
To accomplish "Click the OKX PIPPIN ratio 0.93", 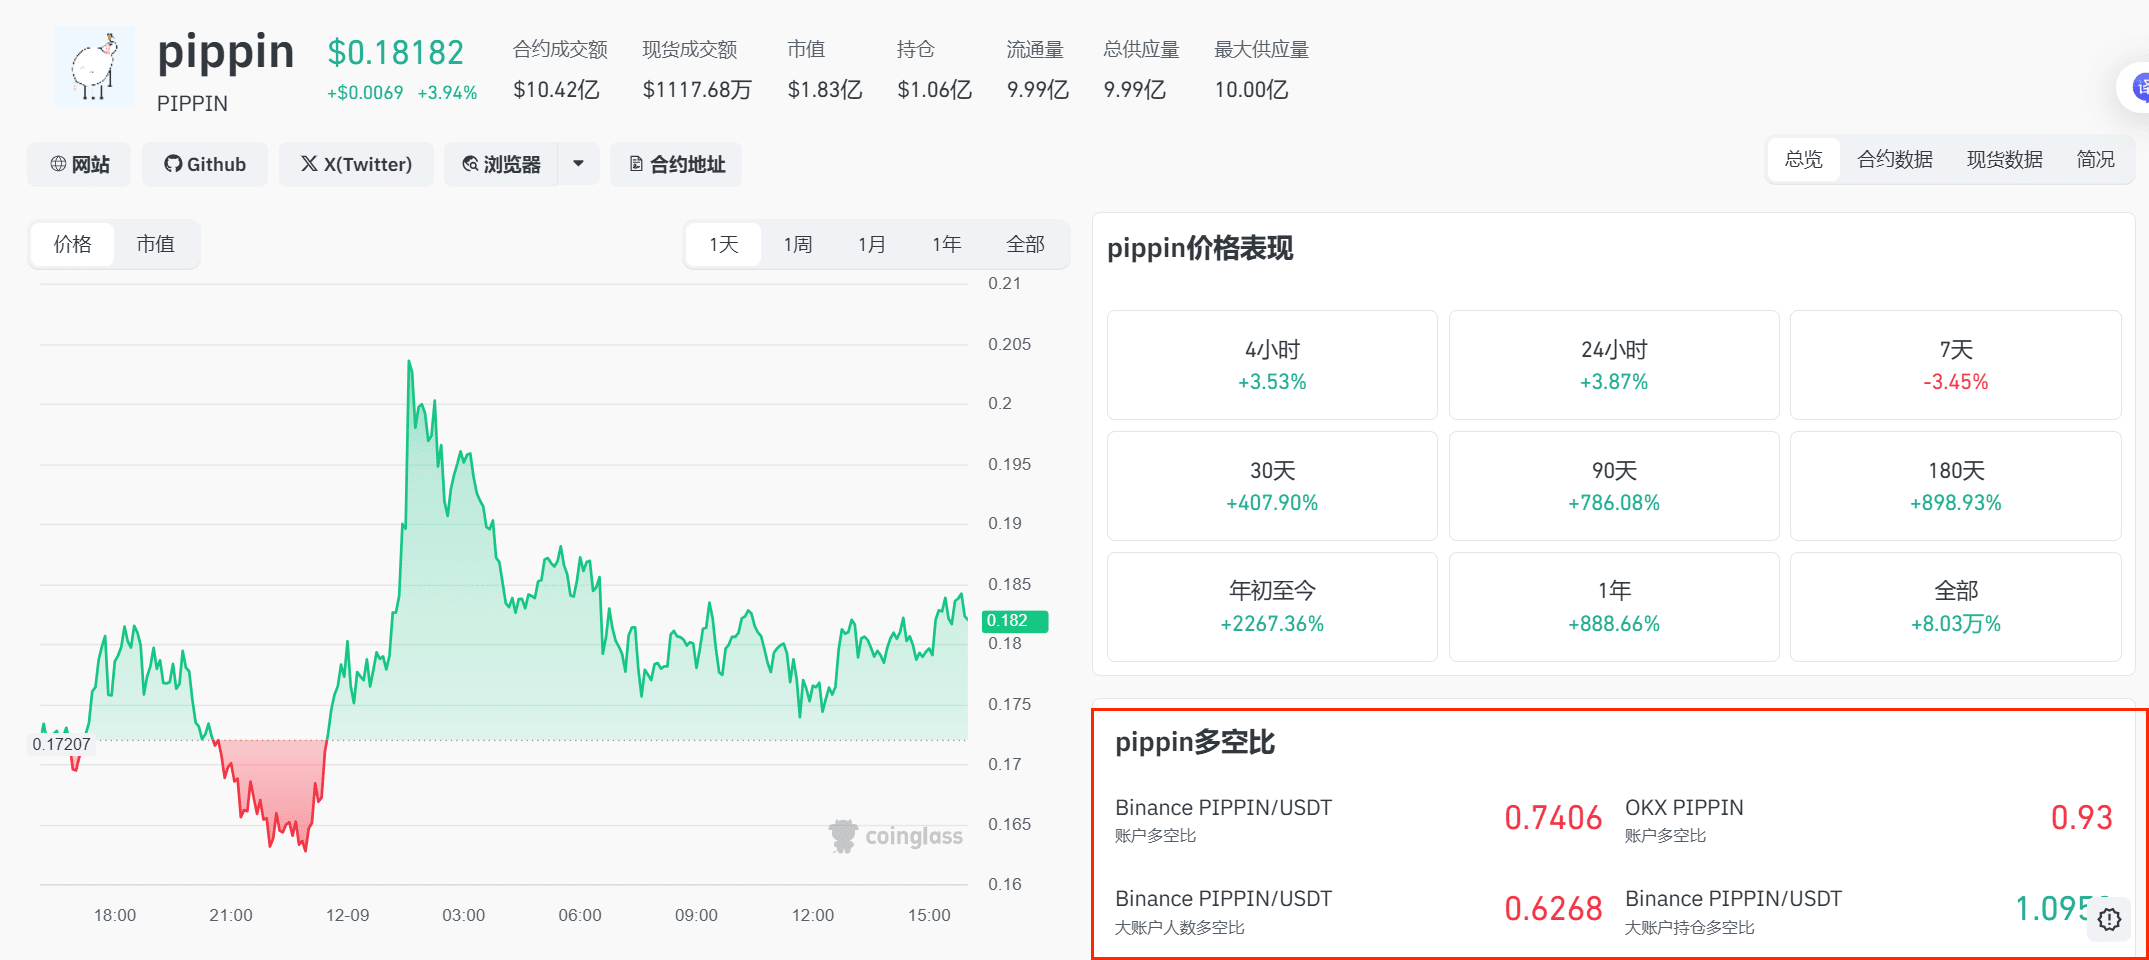I will coord(2082,818).
